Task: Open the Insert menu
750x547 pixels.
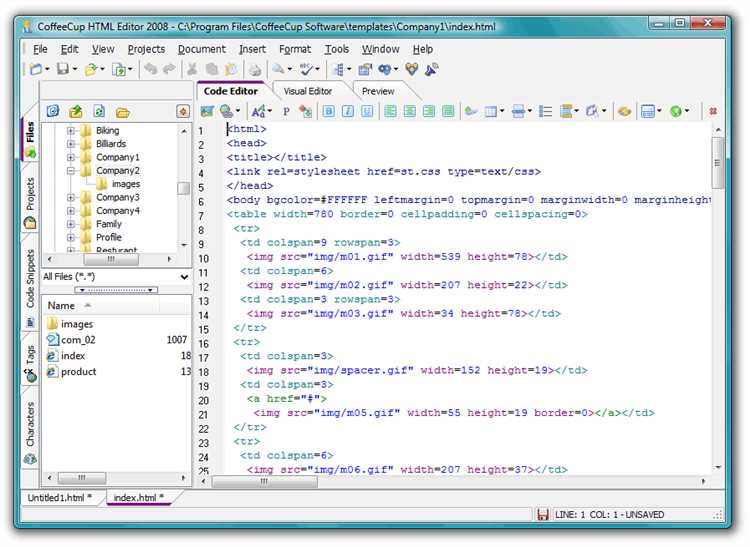Action: pos(252,48)
